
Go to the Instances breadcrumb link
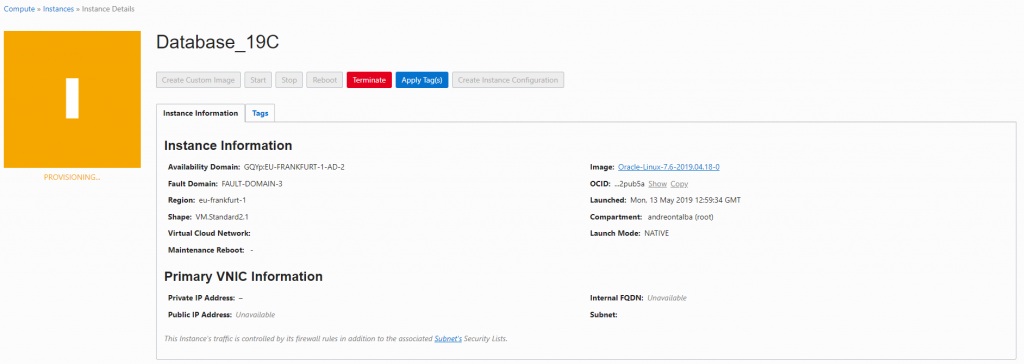click(x=58, y=9)
